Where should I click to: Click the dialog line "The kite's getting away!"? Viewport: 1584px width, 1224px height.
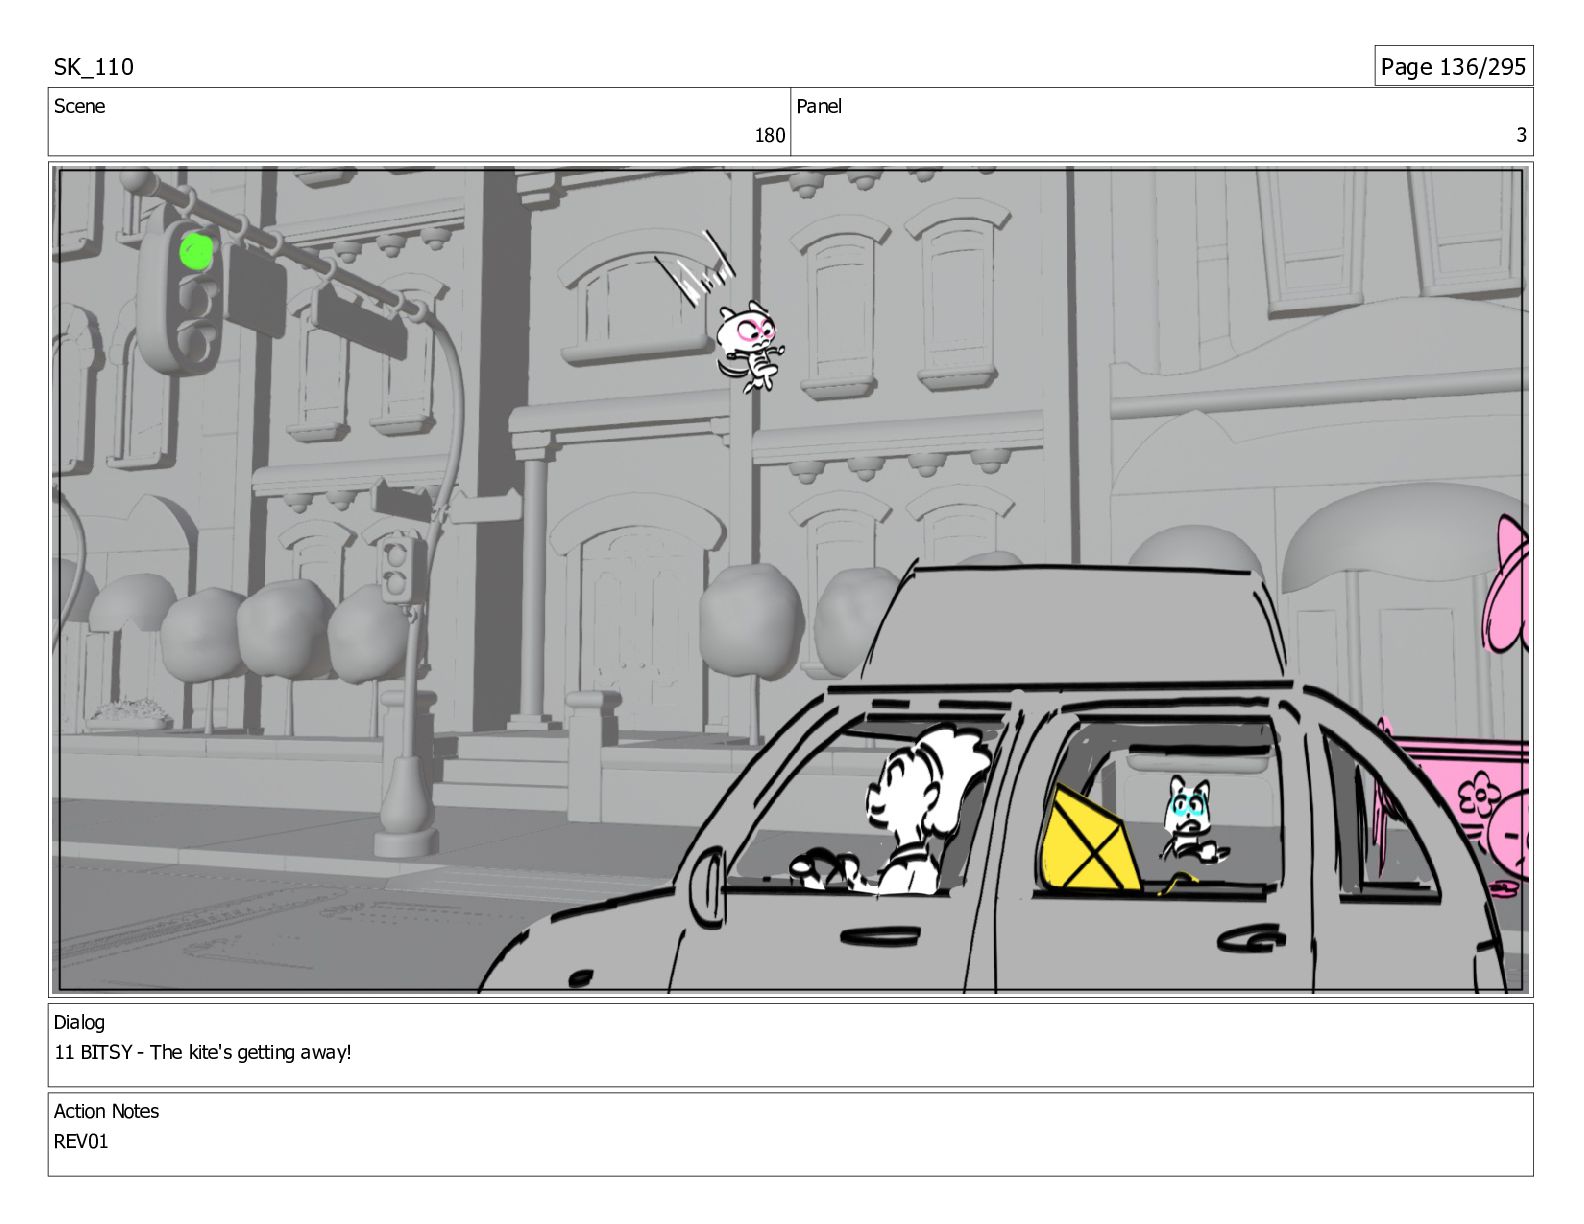click(x=250, y=1052)
